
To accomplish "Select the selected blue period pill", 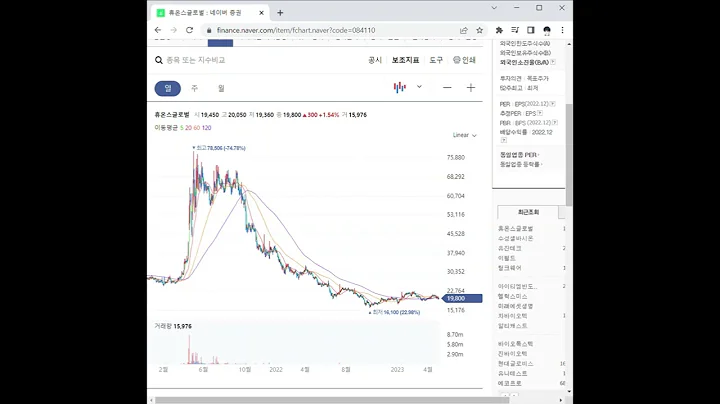I will [168, 88].
